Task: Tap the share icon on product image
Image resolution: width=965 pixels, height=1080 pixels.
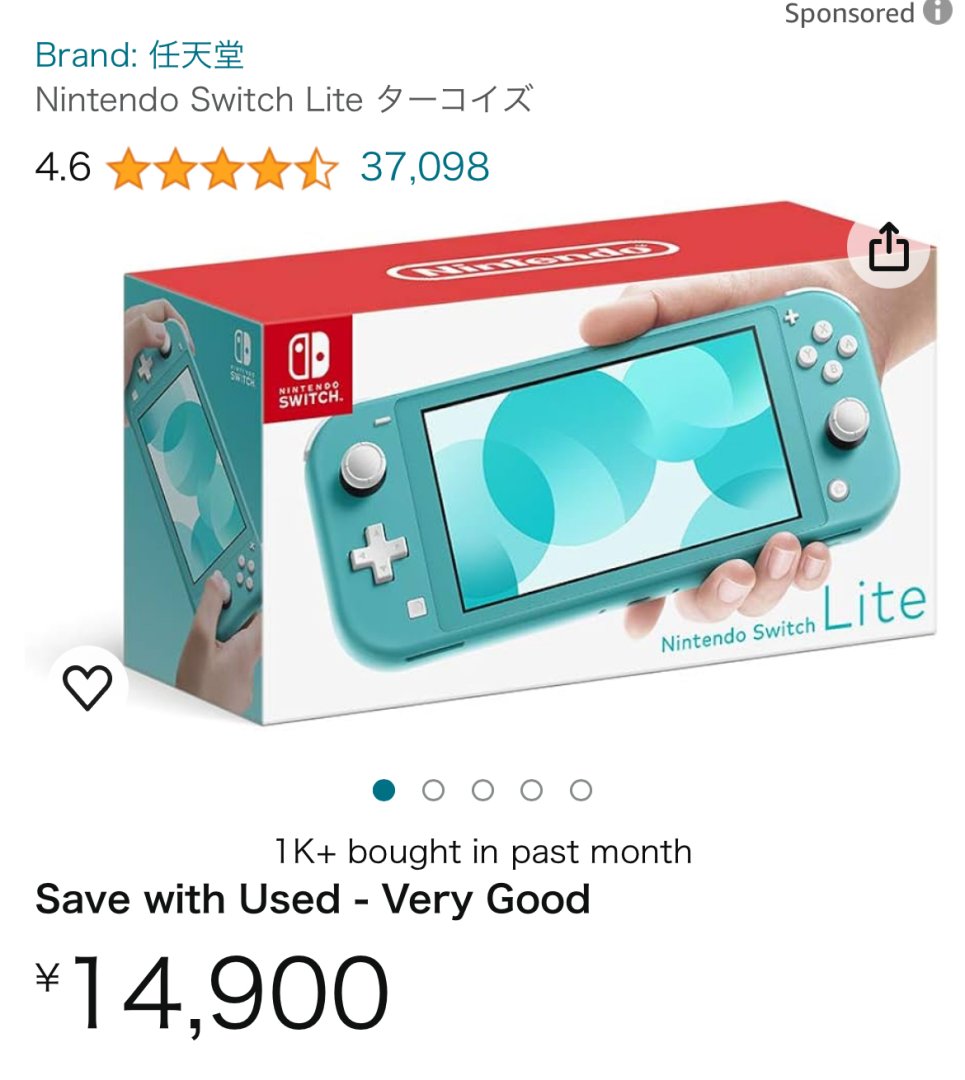Action: coord(888,247)
